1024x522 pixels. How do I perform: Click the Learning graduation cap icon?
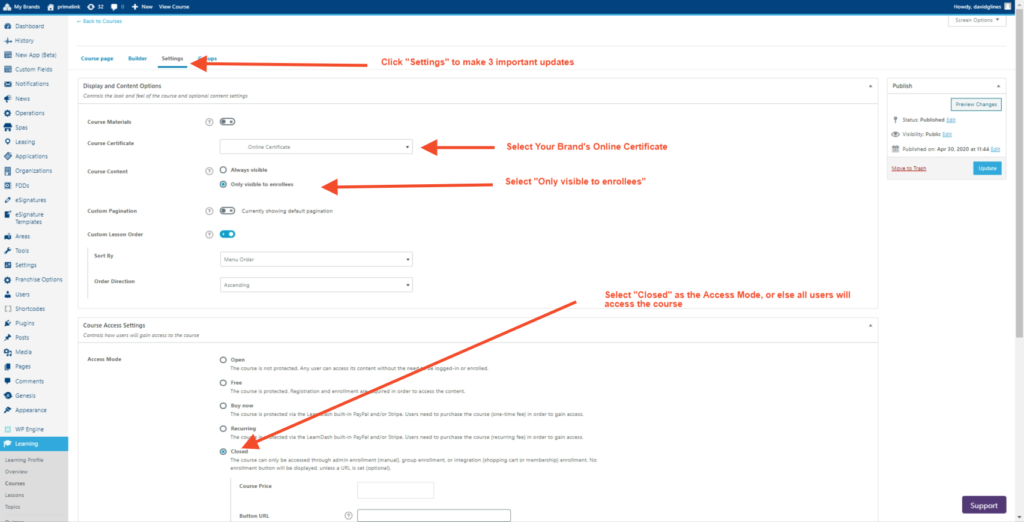8,444
